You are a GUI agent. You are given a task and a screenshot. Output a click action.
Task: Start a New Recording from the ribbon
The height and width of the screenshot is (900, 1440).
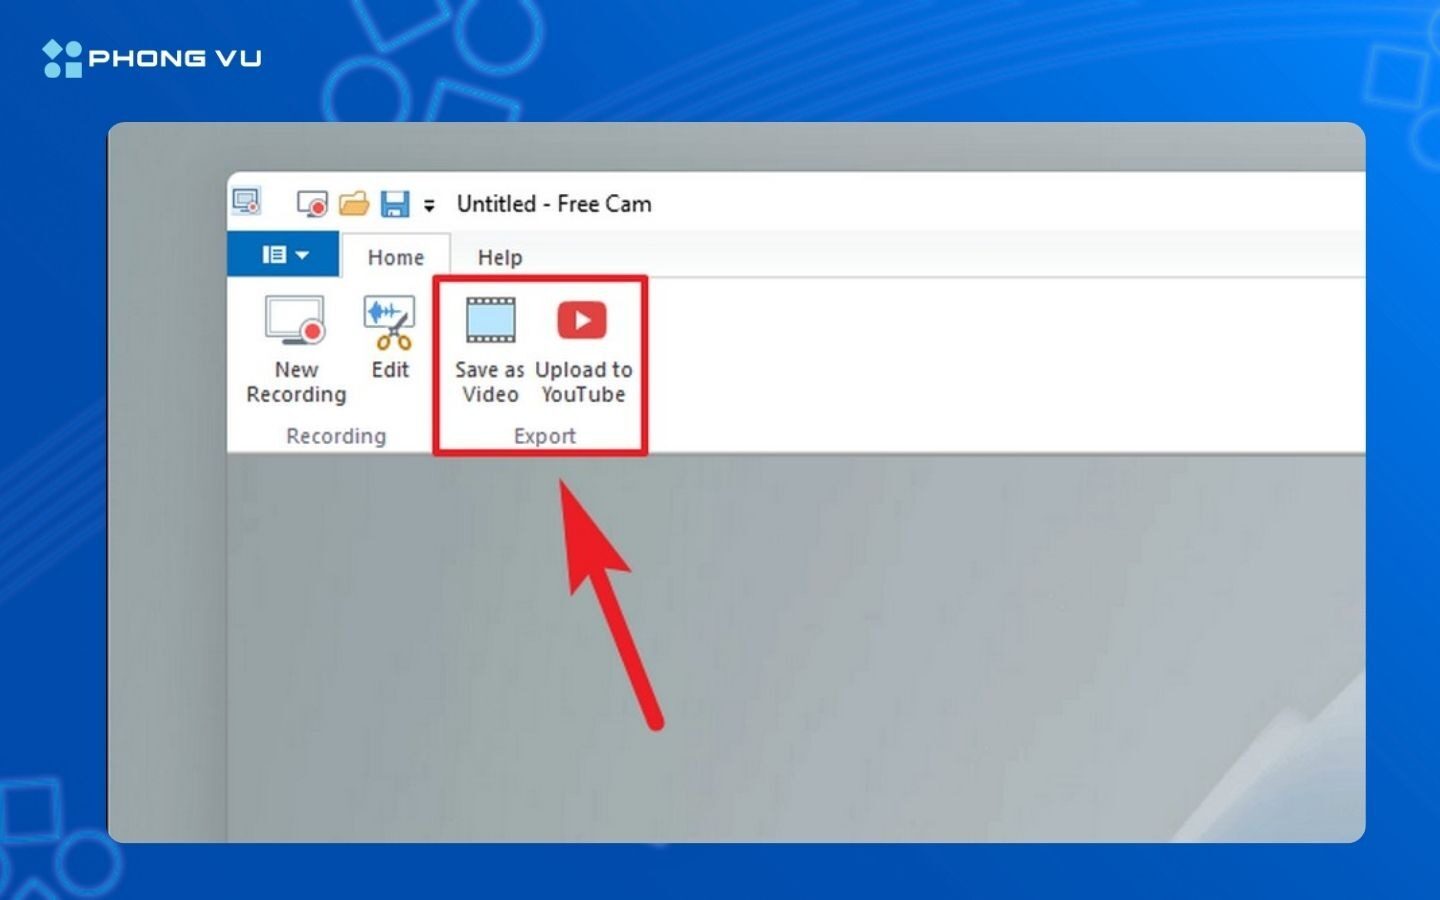(x=296, y=350)
